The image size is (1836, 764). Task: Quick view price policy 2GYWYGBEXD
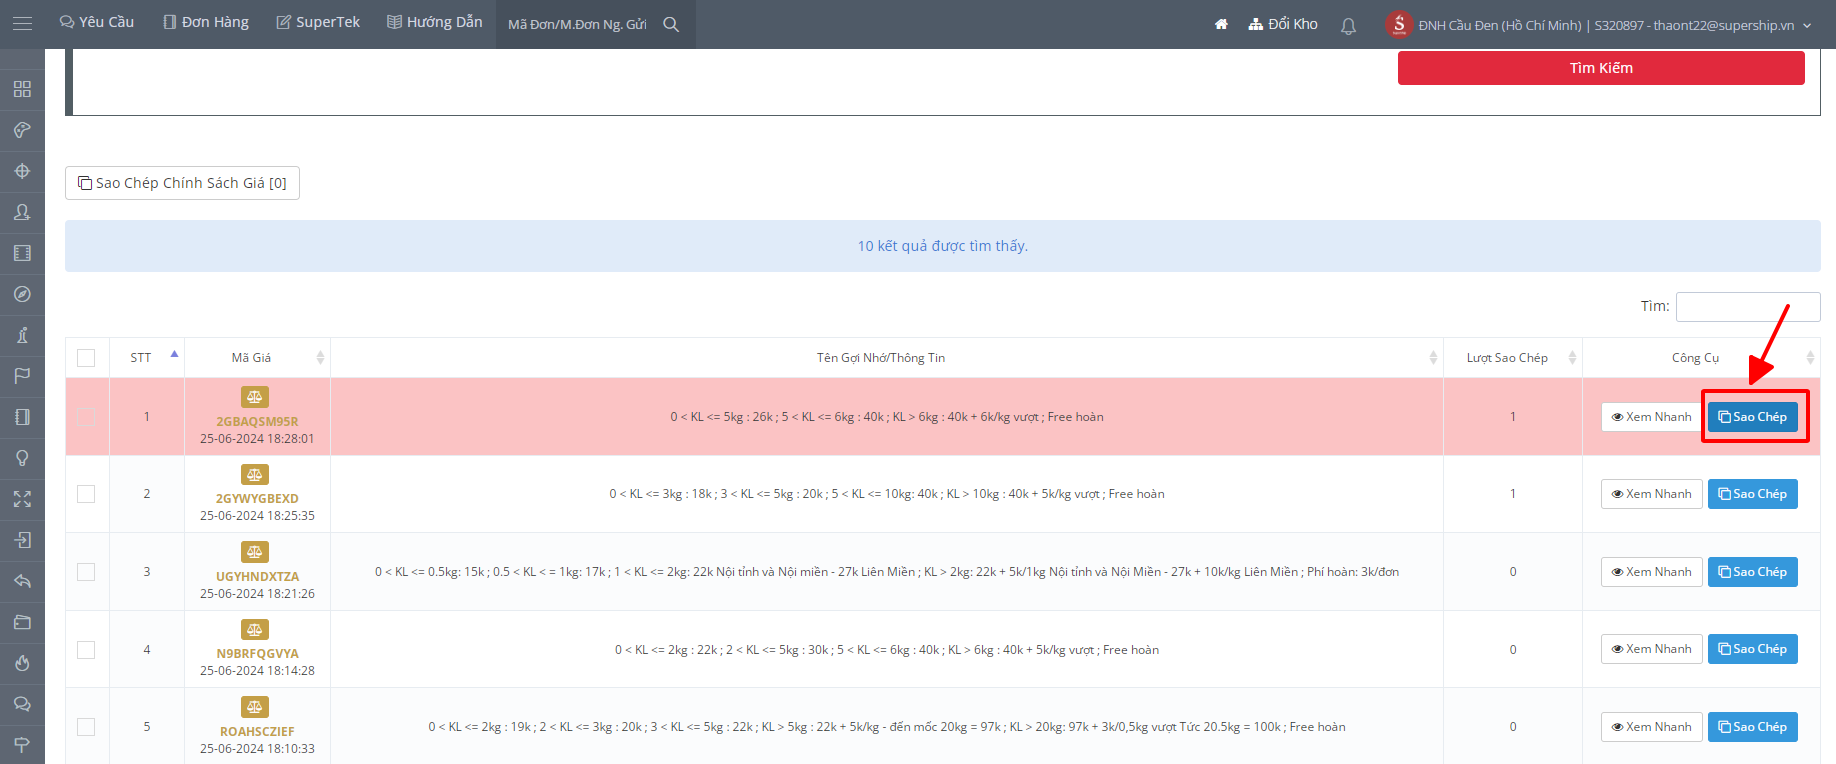[x=1651, y=494]
